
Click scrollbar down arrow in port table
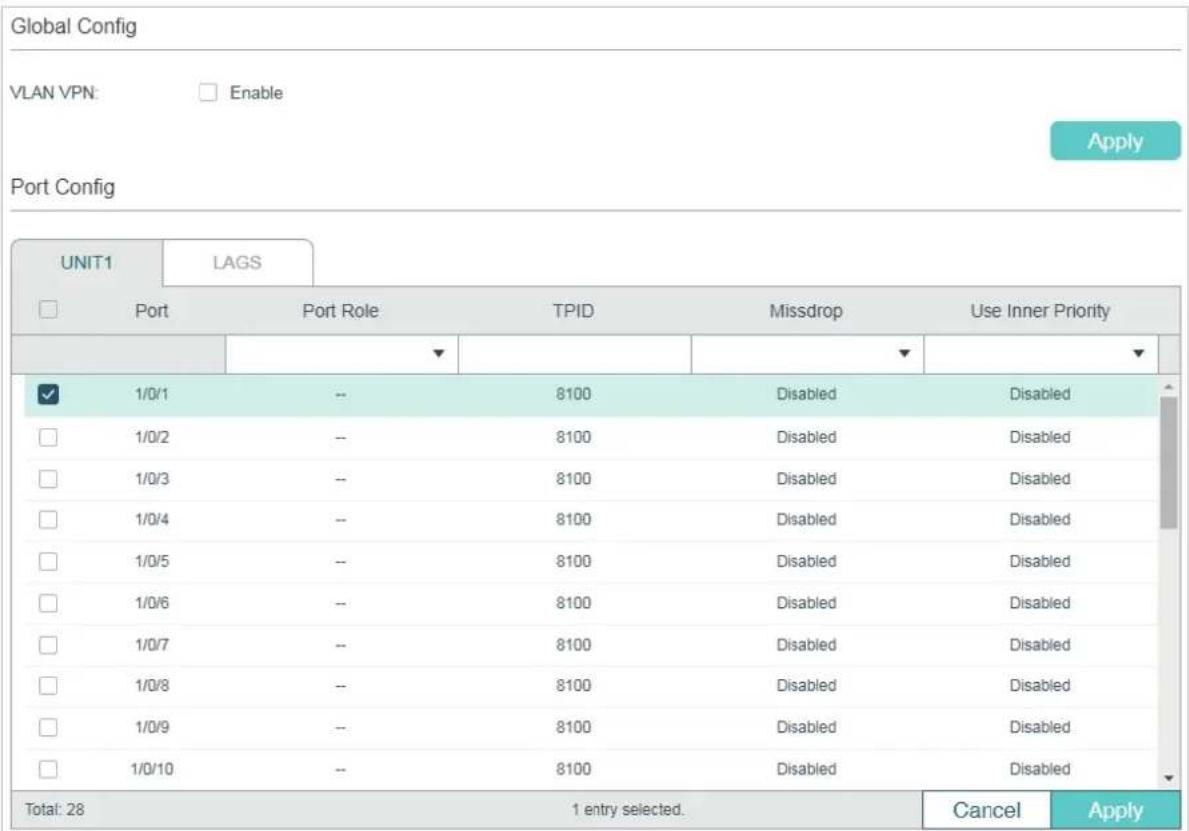pos(1169,778)
